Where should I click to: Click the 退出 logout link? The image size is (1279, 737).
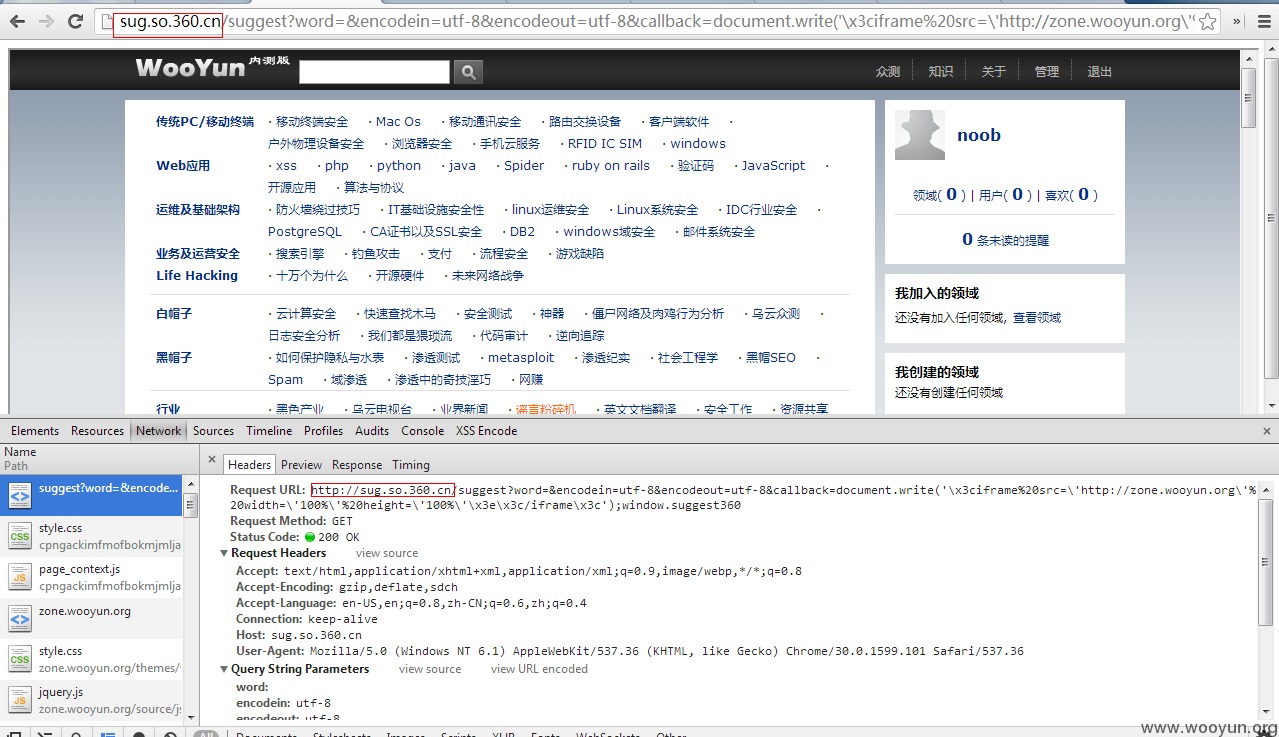point(1100,71)
